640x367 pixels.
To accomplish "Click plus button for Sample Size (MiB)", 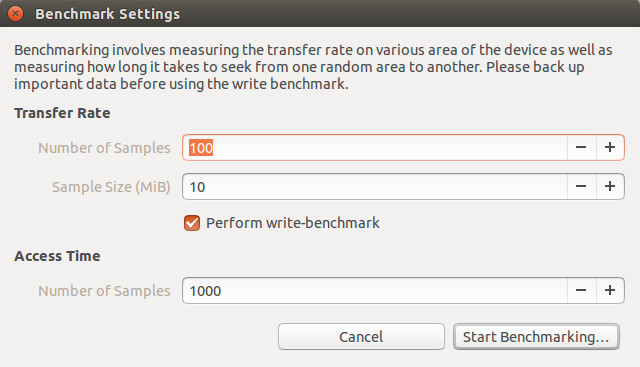I will pyautogui.click(x=610, y=187).
